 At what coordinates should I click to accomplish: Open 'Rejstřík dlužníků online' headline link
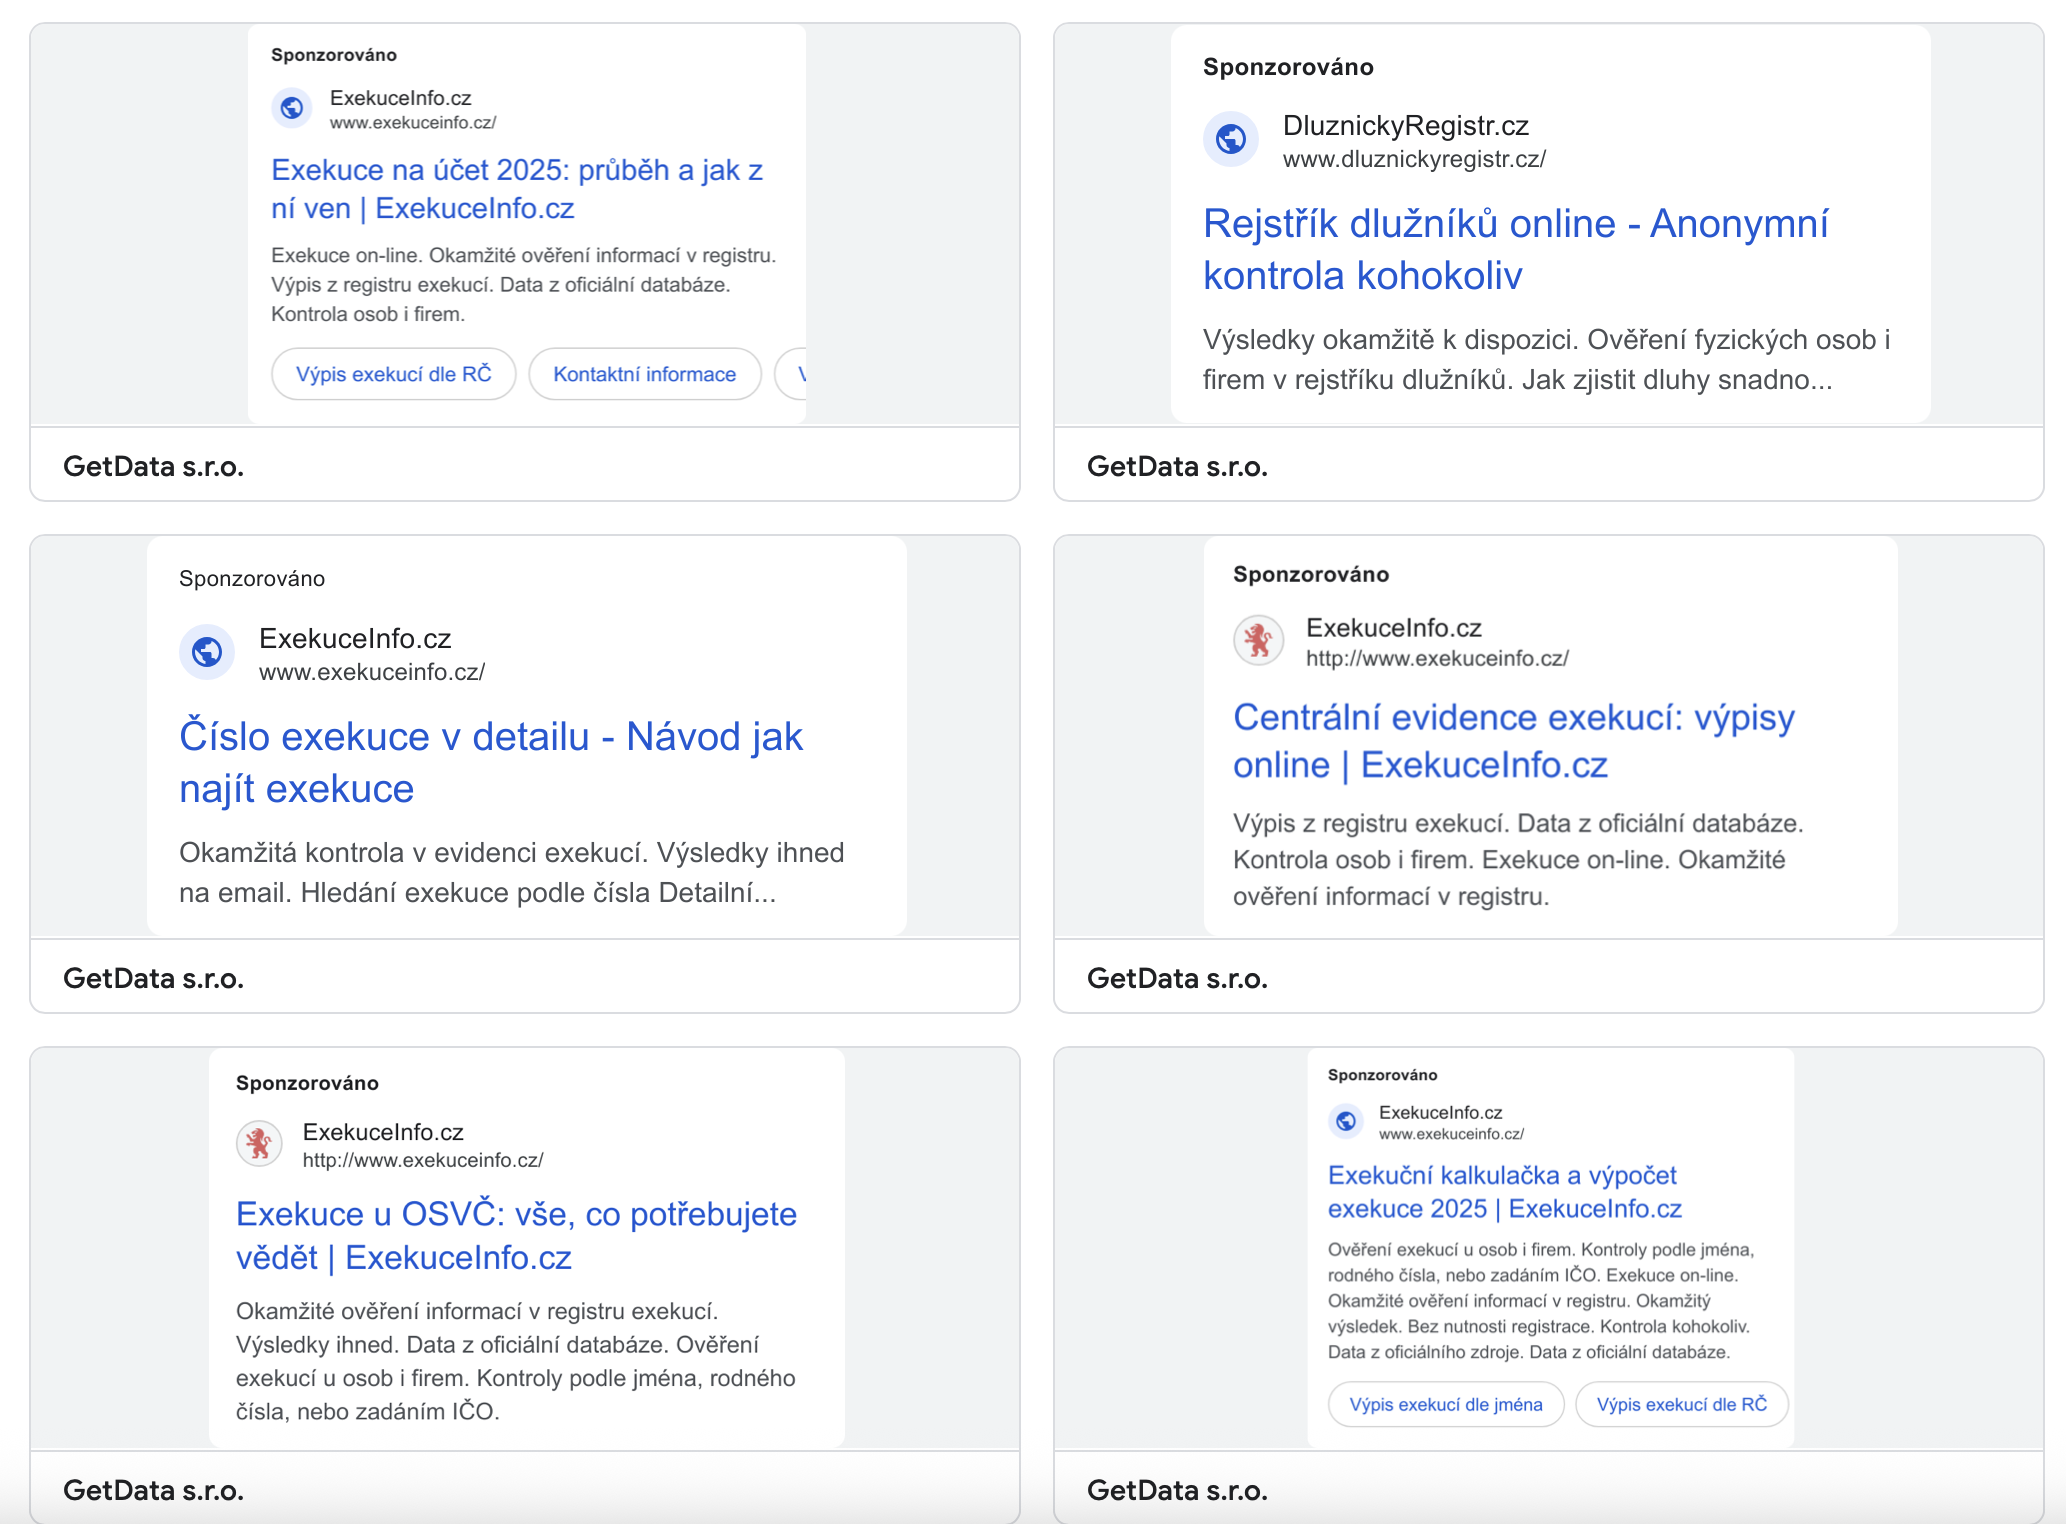[x=1516, y=249]
